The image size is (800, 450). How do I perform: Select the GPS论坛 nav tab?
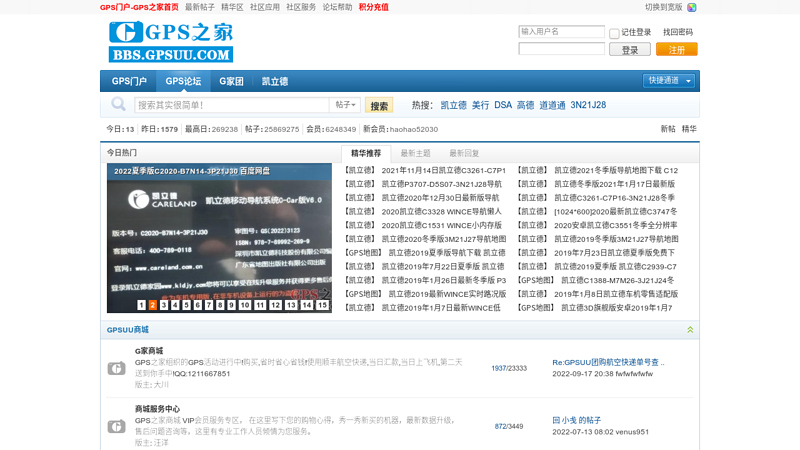tap(183, 81)
